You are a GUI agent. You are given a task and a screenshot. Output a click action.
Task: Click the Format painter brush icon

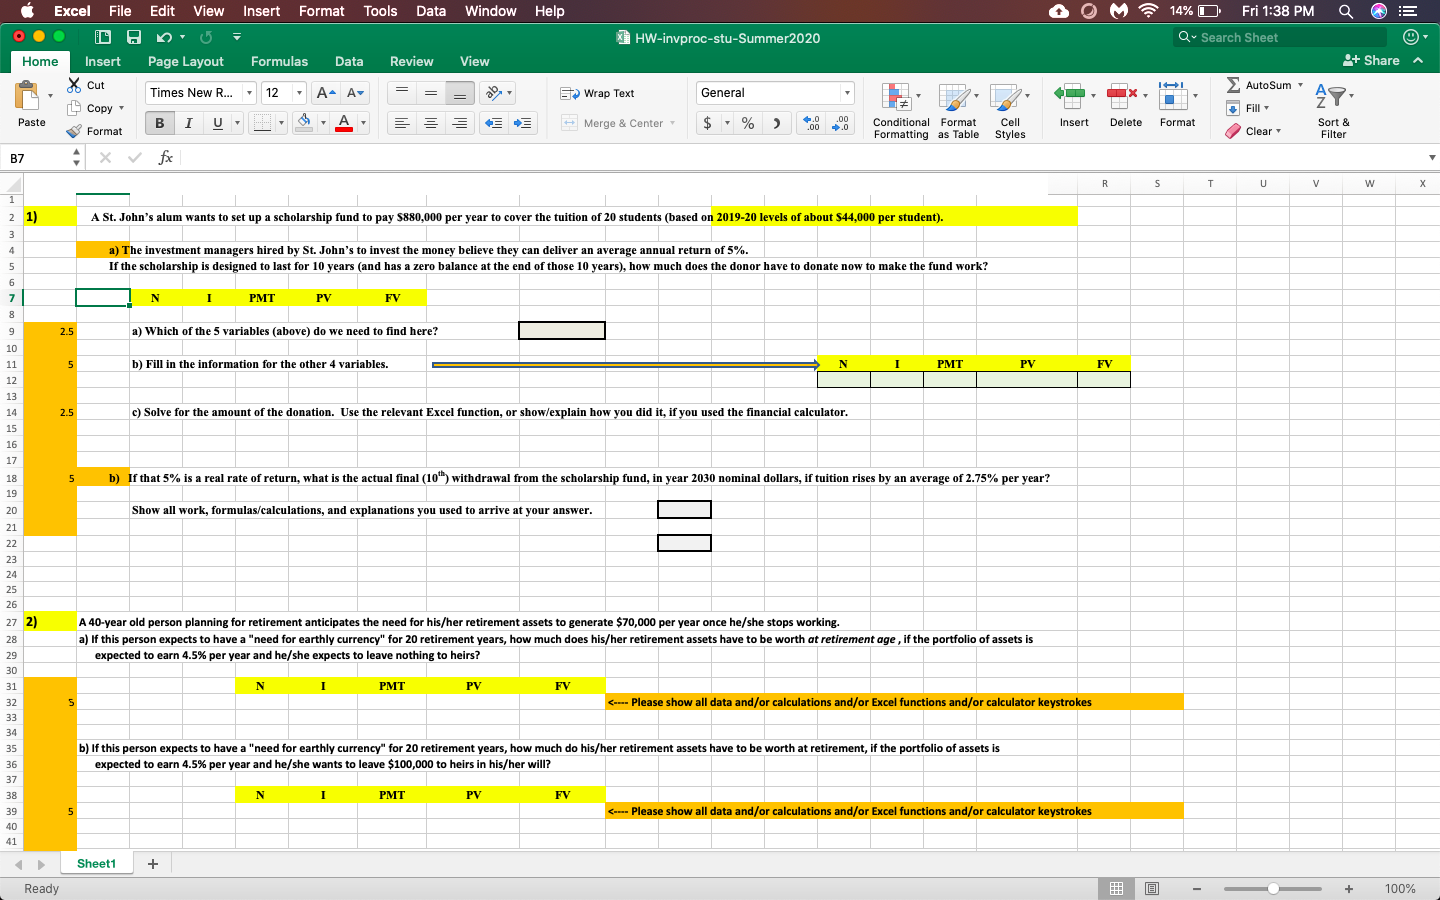point(74,131)
